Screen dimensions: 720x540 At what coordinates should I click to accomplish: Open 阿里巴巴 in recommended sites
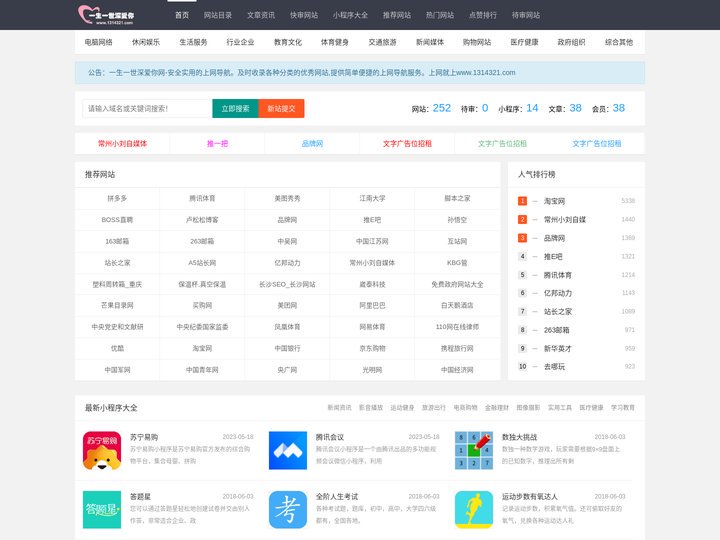(372, 305)
